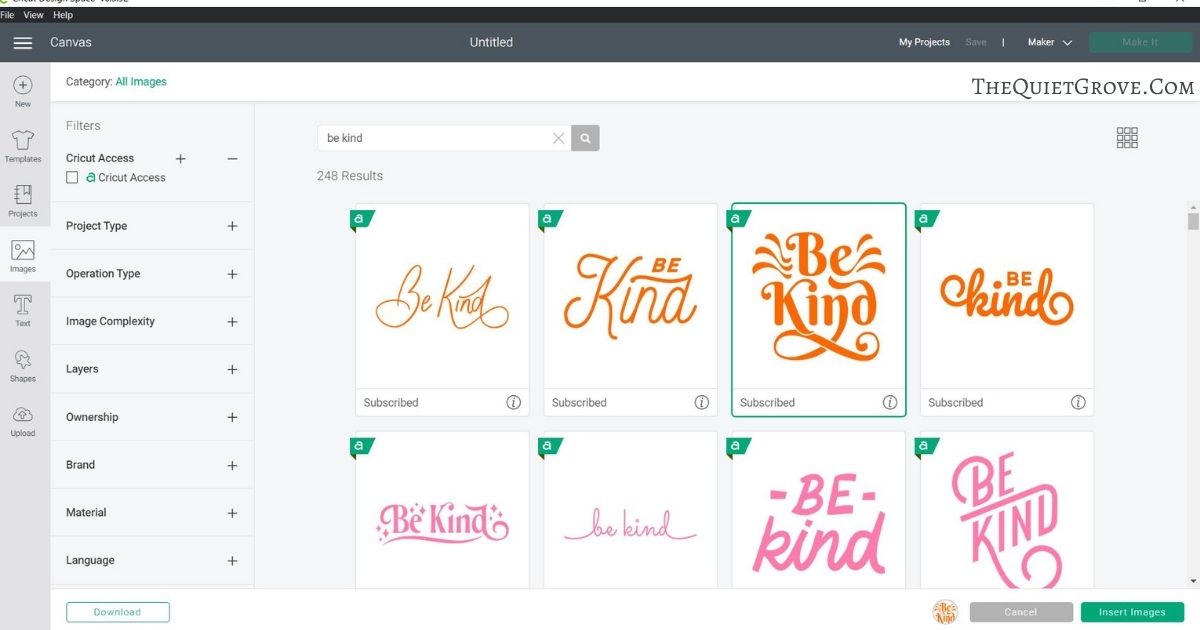
Task: Expand the Layers filter
Action: pyautogui.click(x=232, y=370)
